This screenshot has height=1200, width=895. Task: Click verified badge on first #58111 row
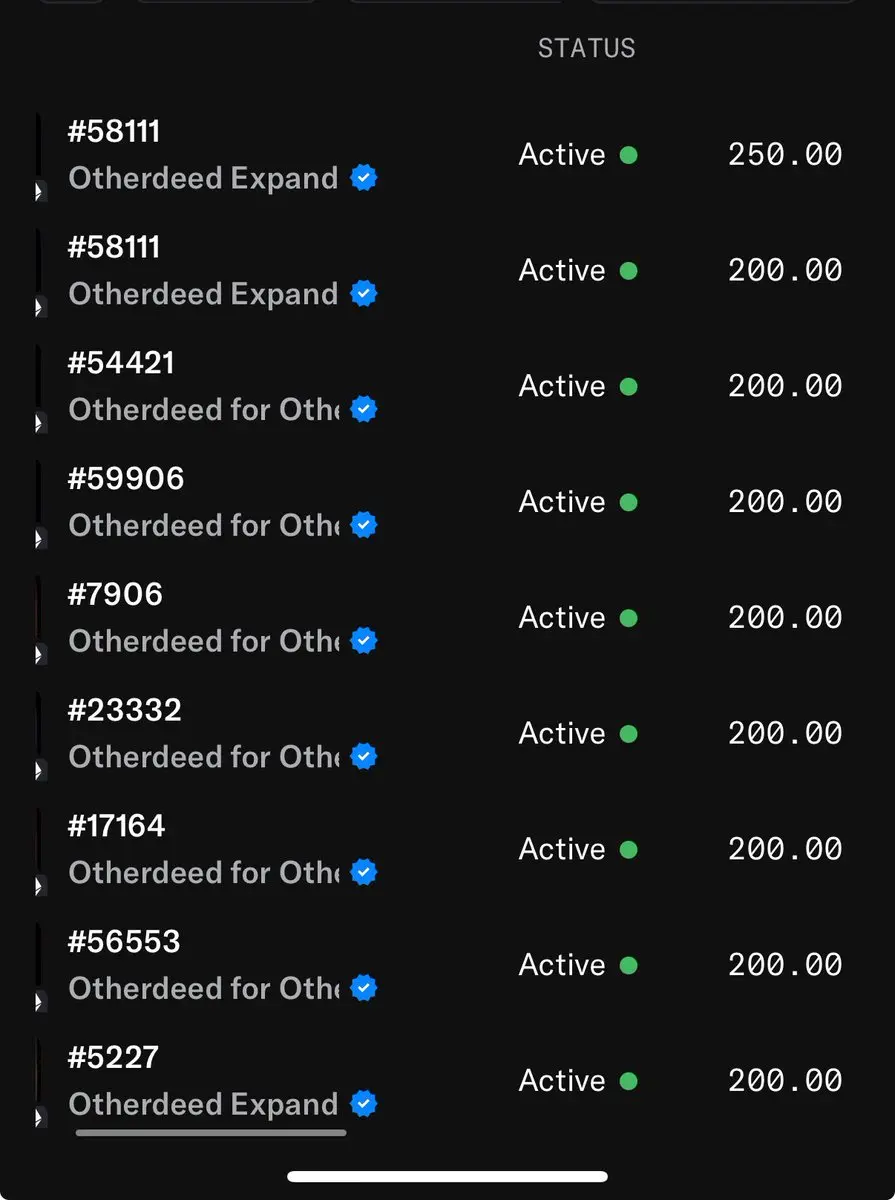coord(364,179)
